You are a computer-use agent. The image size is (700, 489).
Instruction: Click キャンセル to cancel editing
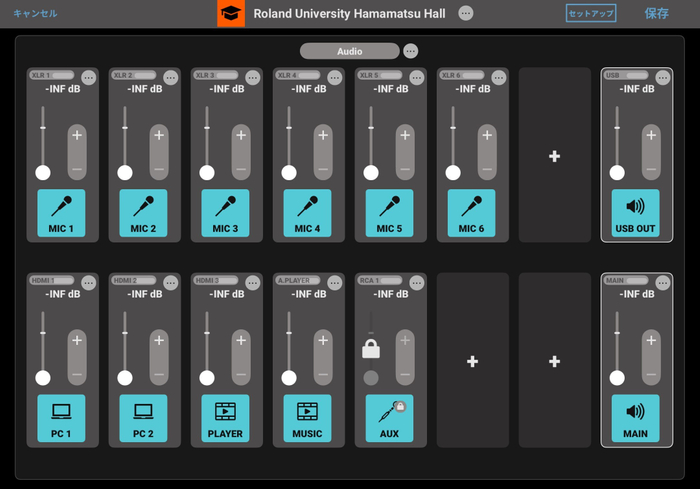[x=35, y=13]
